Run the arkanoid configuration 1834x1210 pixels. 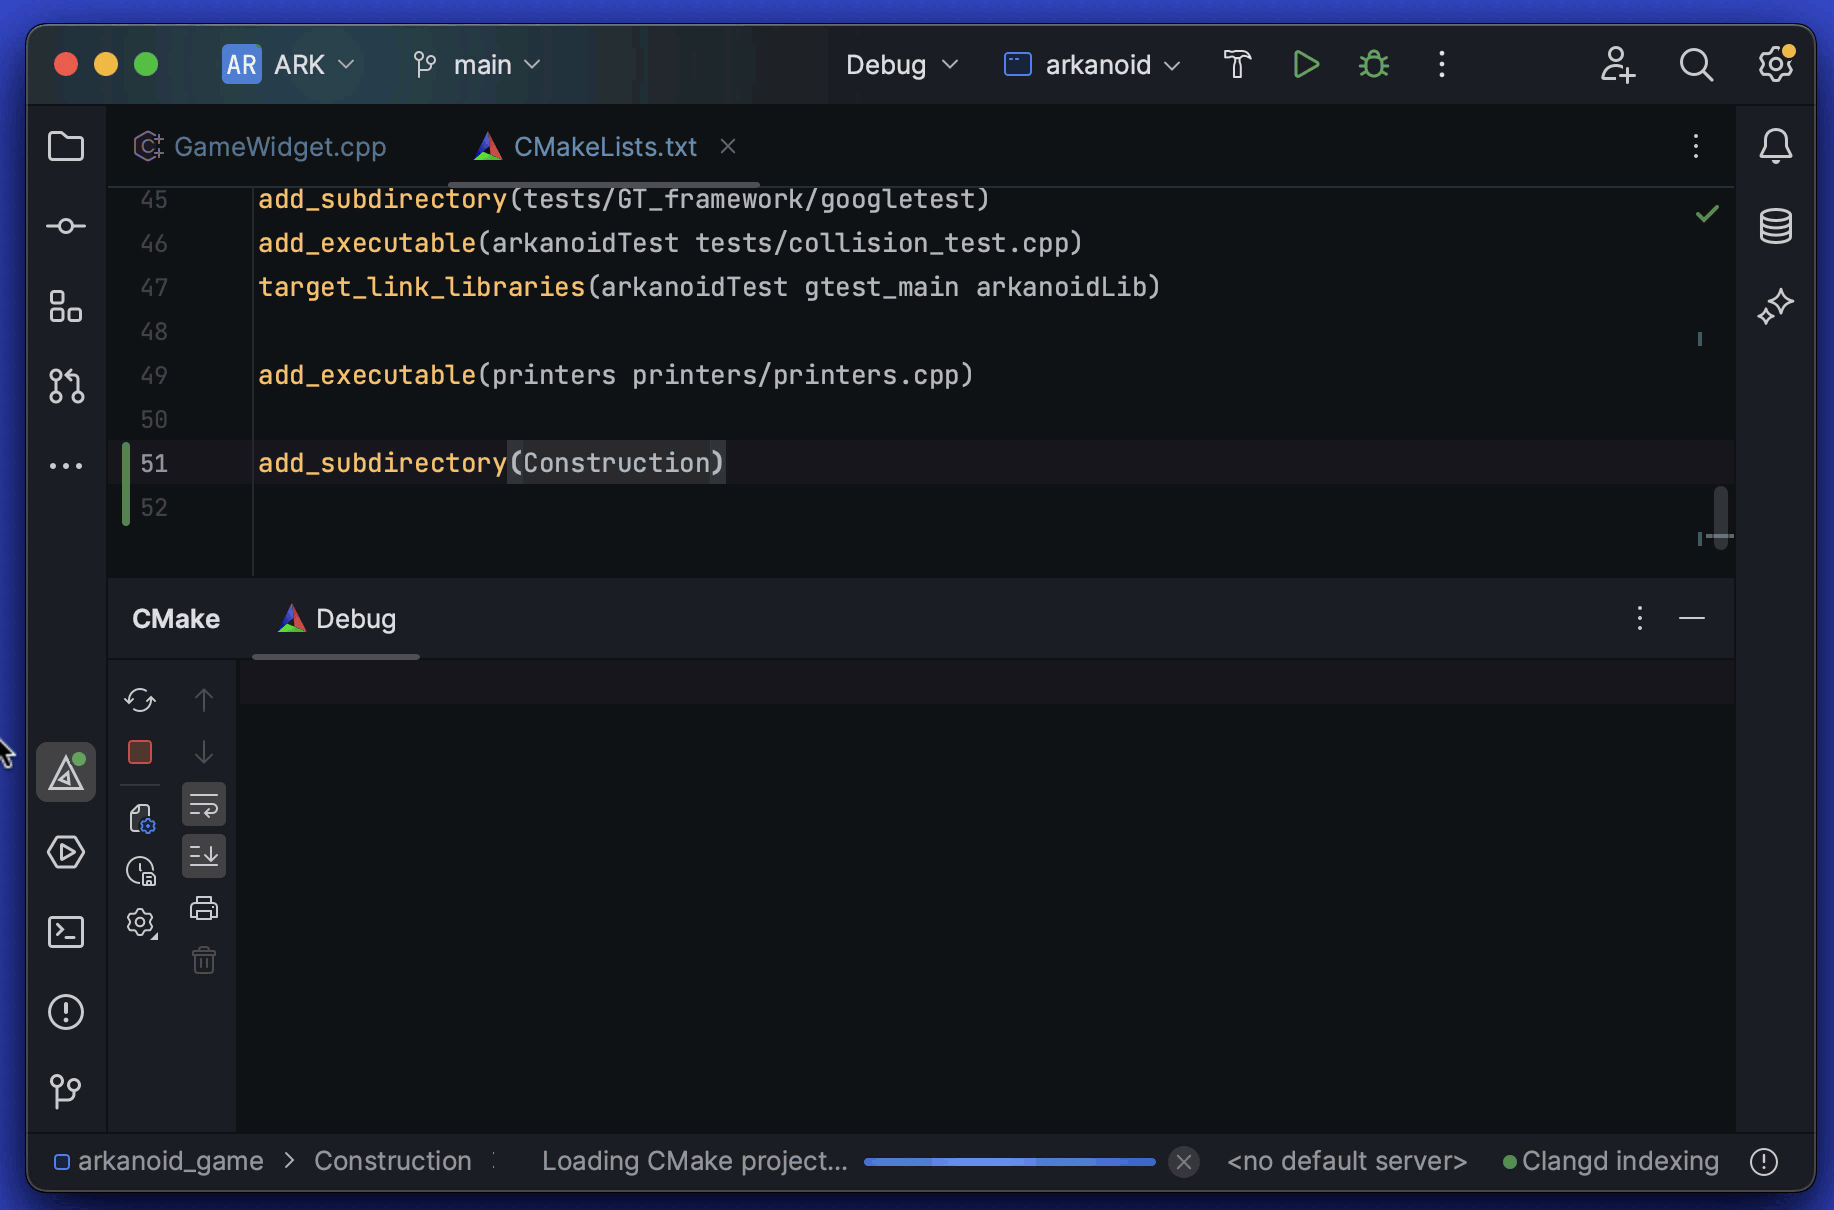point(1305,64)
